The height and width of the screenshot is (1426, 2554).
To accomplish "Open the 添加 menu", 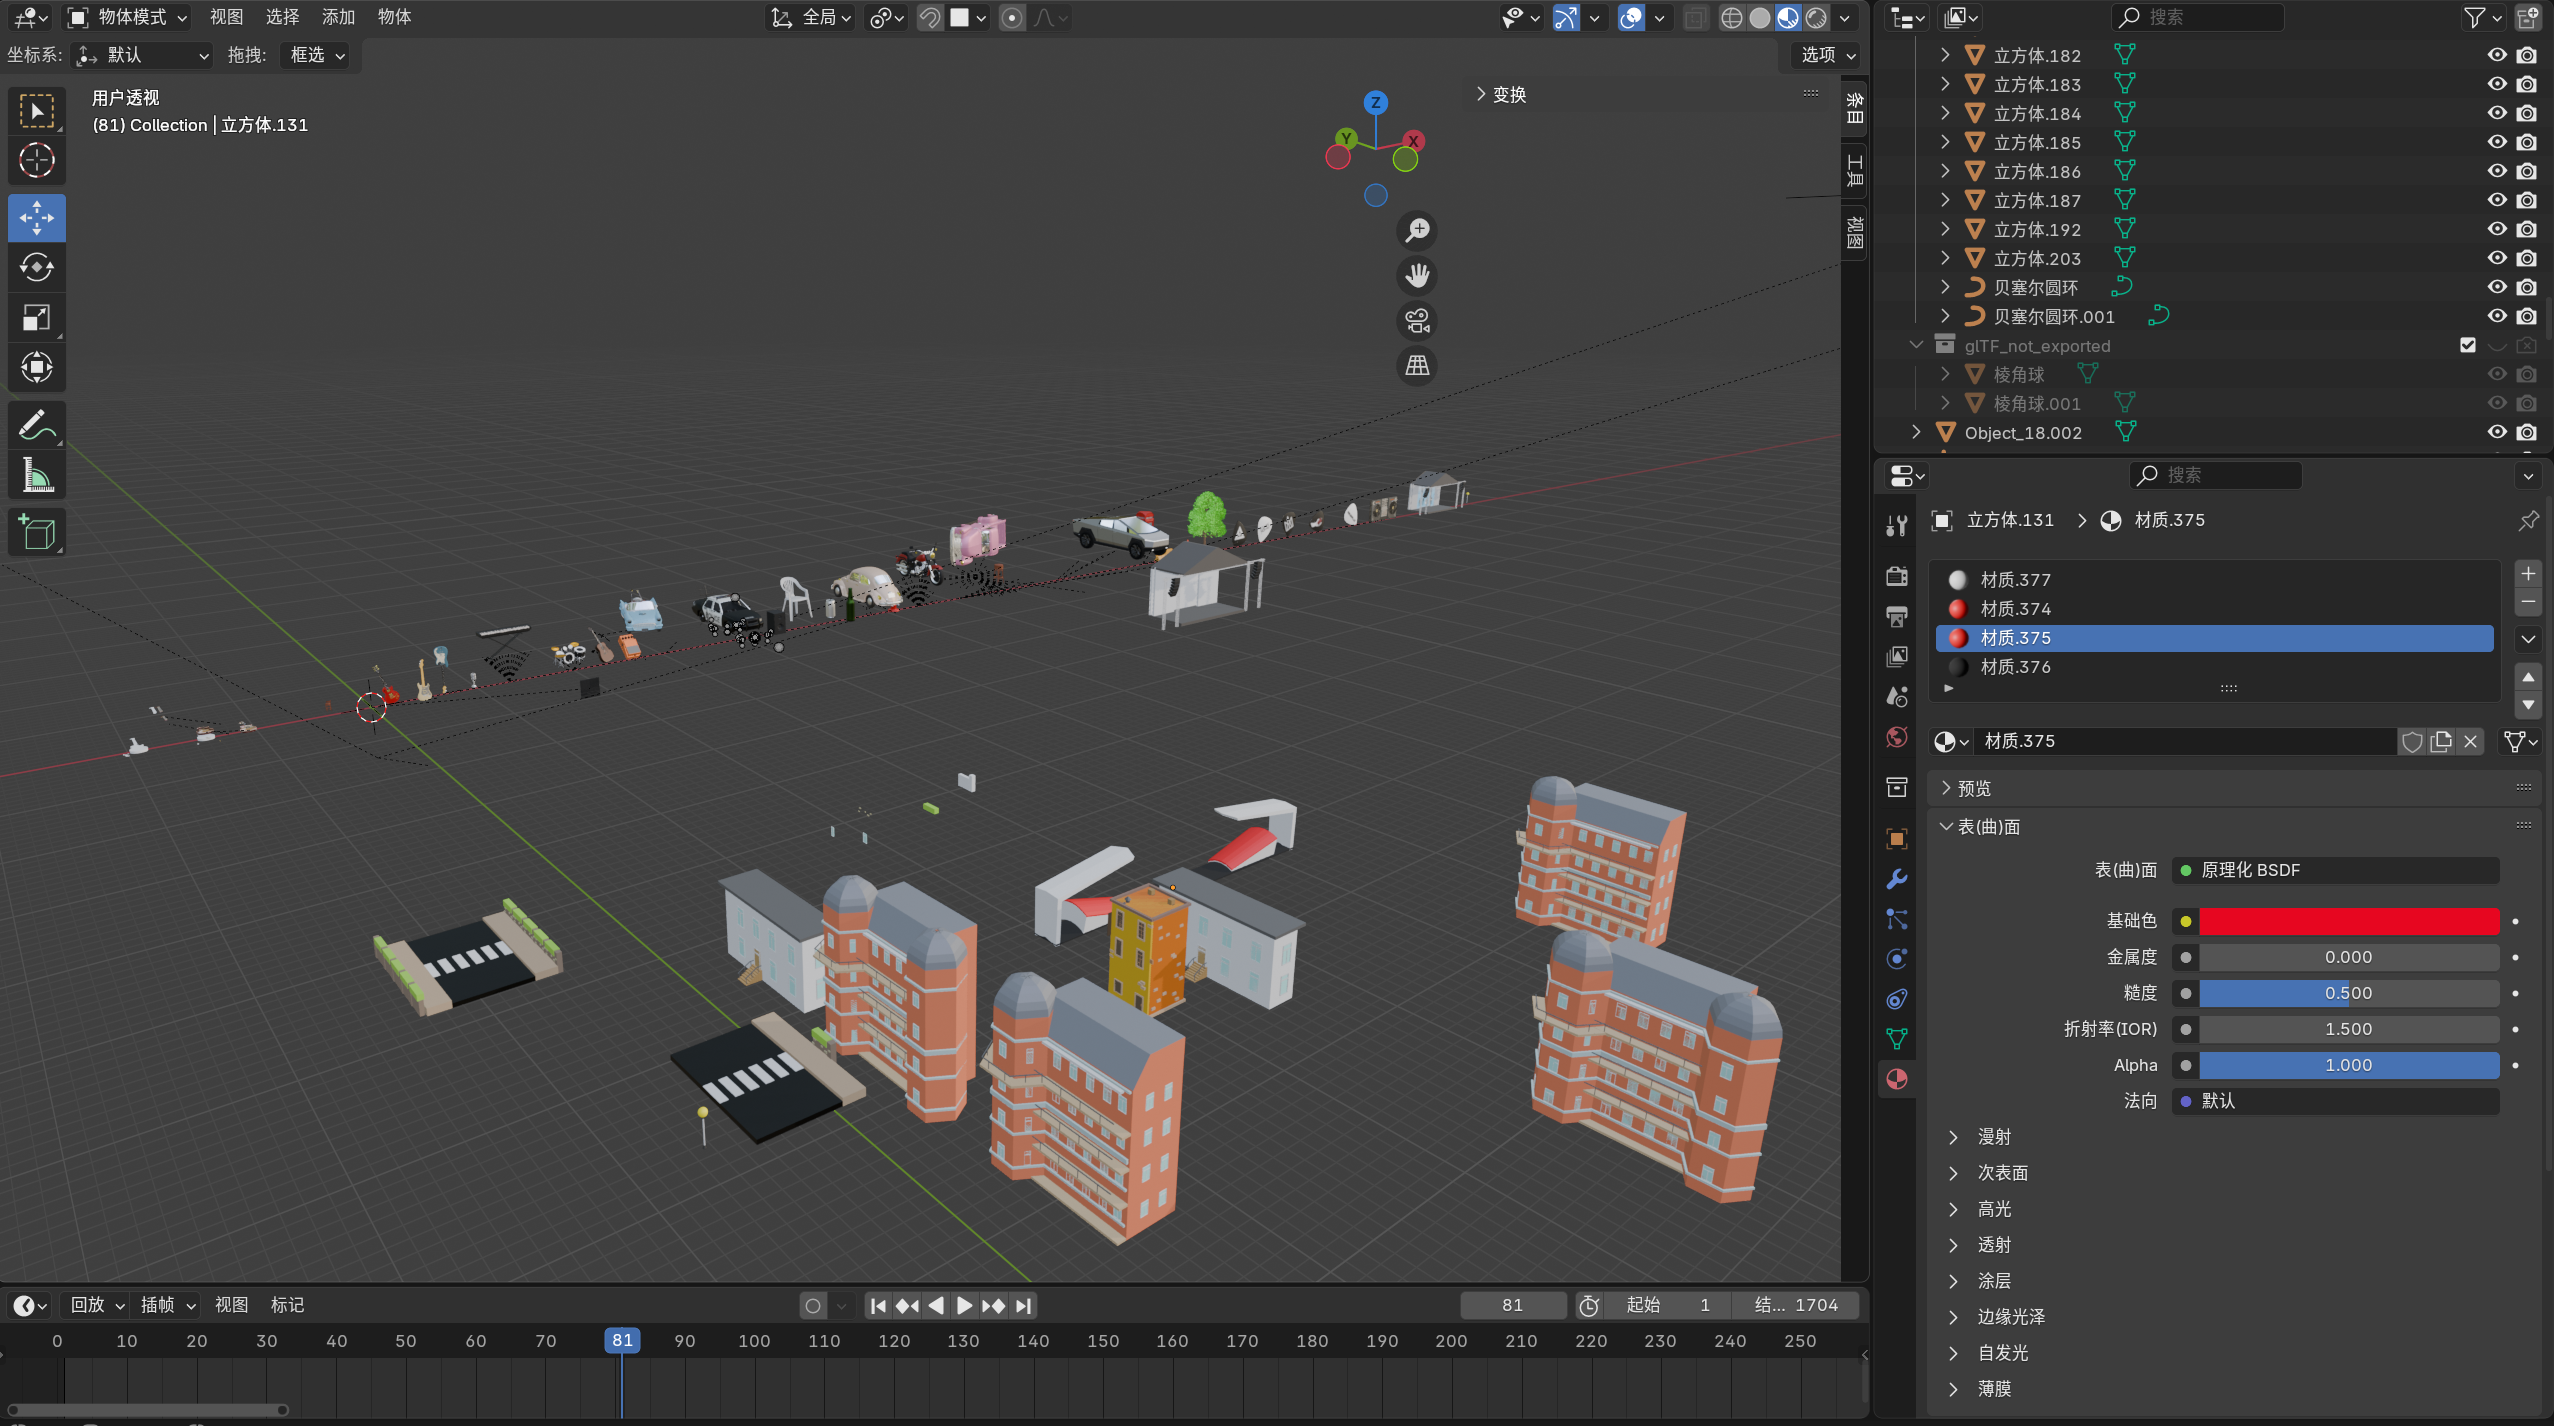I will (338, 17).
